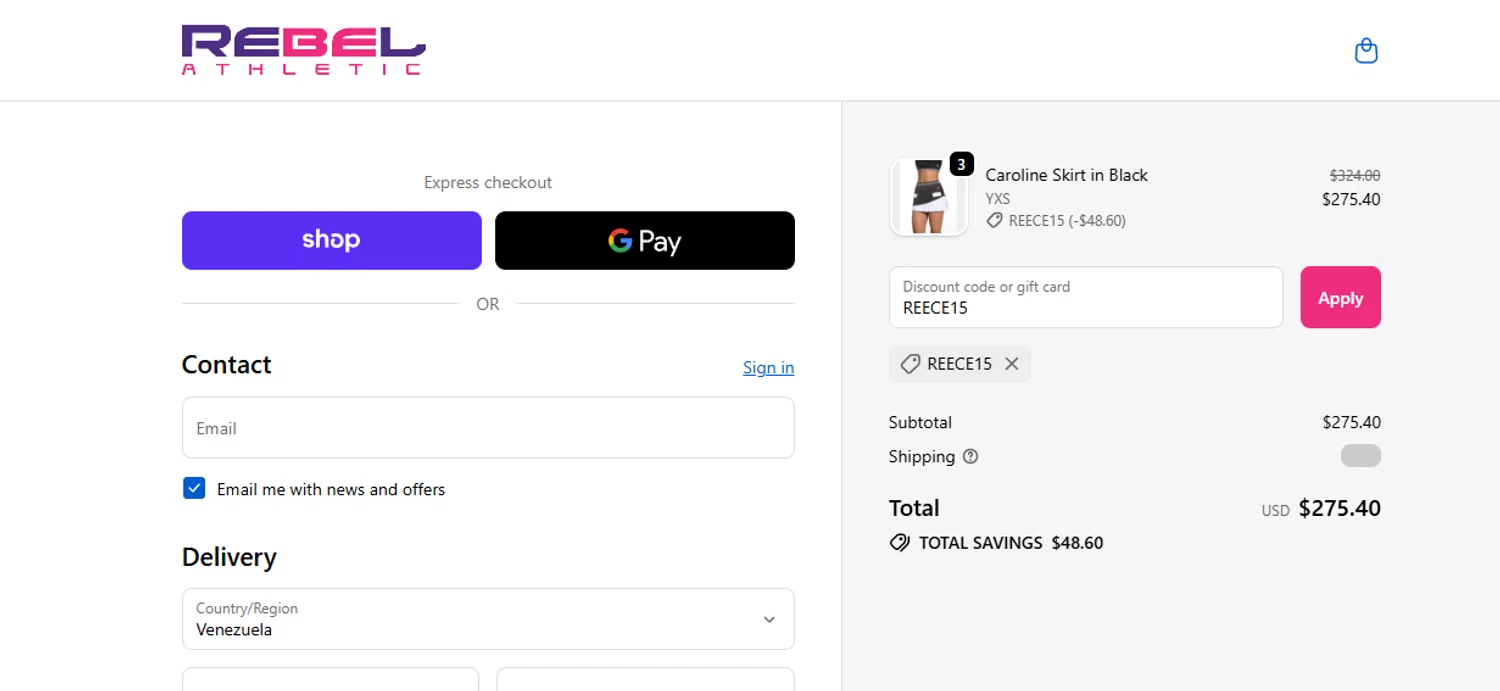Image resolution: width=1500 pixels, height=691 pixels.
Task: Click the Caroline Skirt product thumbnail
Action: (x=928, y=197)
